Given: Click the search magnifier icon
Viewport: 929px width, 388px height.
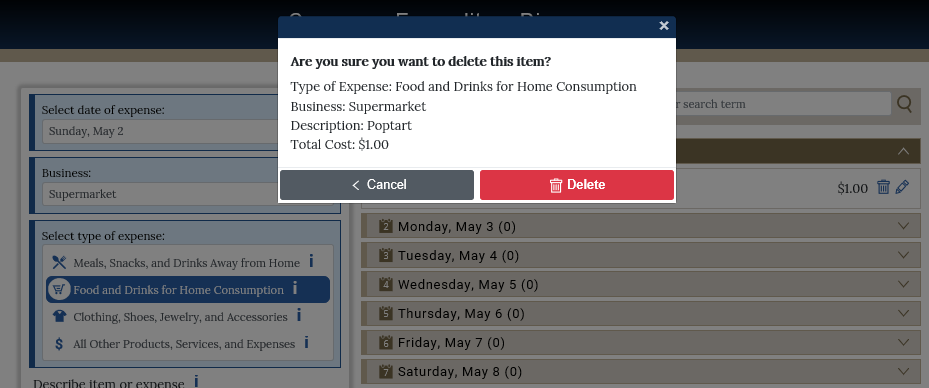Looking at the screenshot, I should pos(904,104).
